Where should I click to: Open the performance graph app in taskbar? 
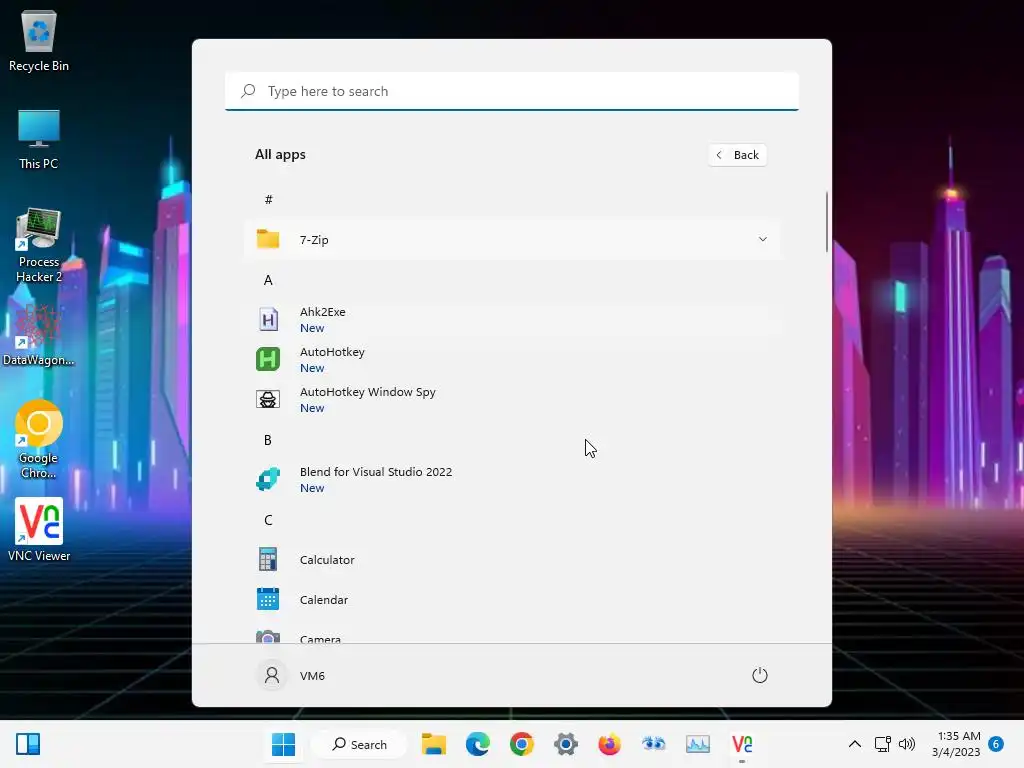pos(697,744)
